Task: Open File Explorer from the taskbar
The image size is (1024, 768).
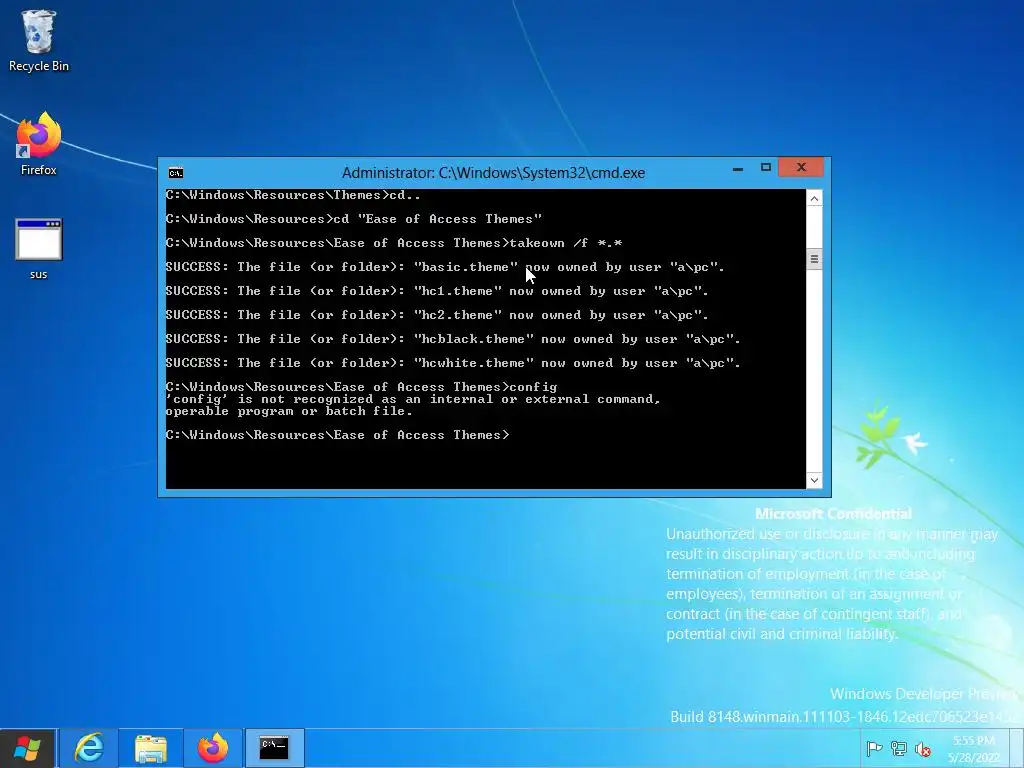Action: [x=151, y=748]
